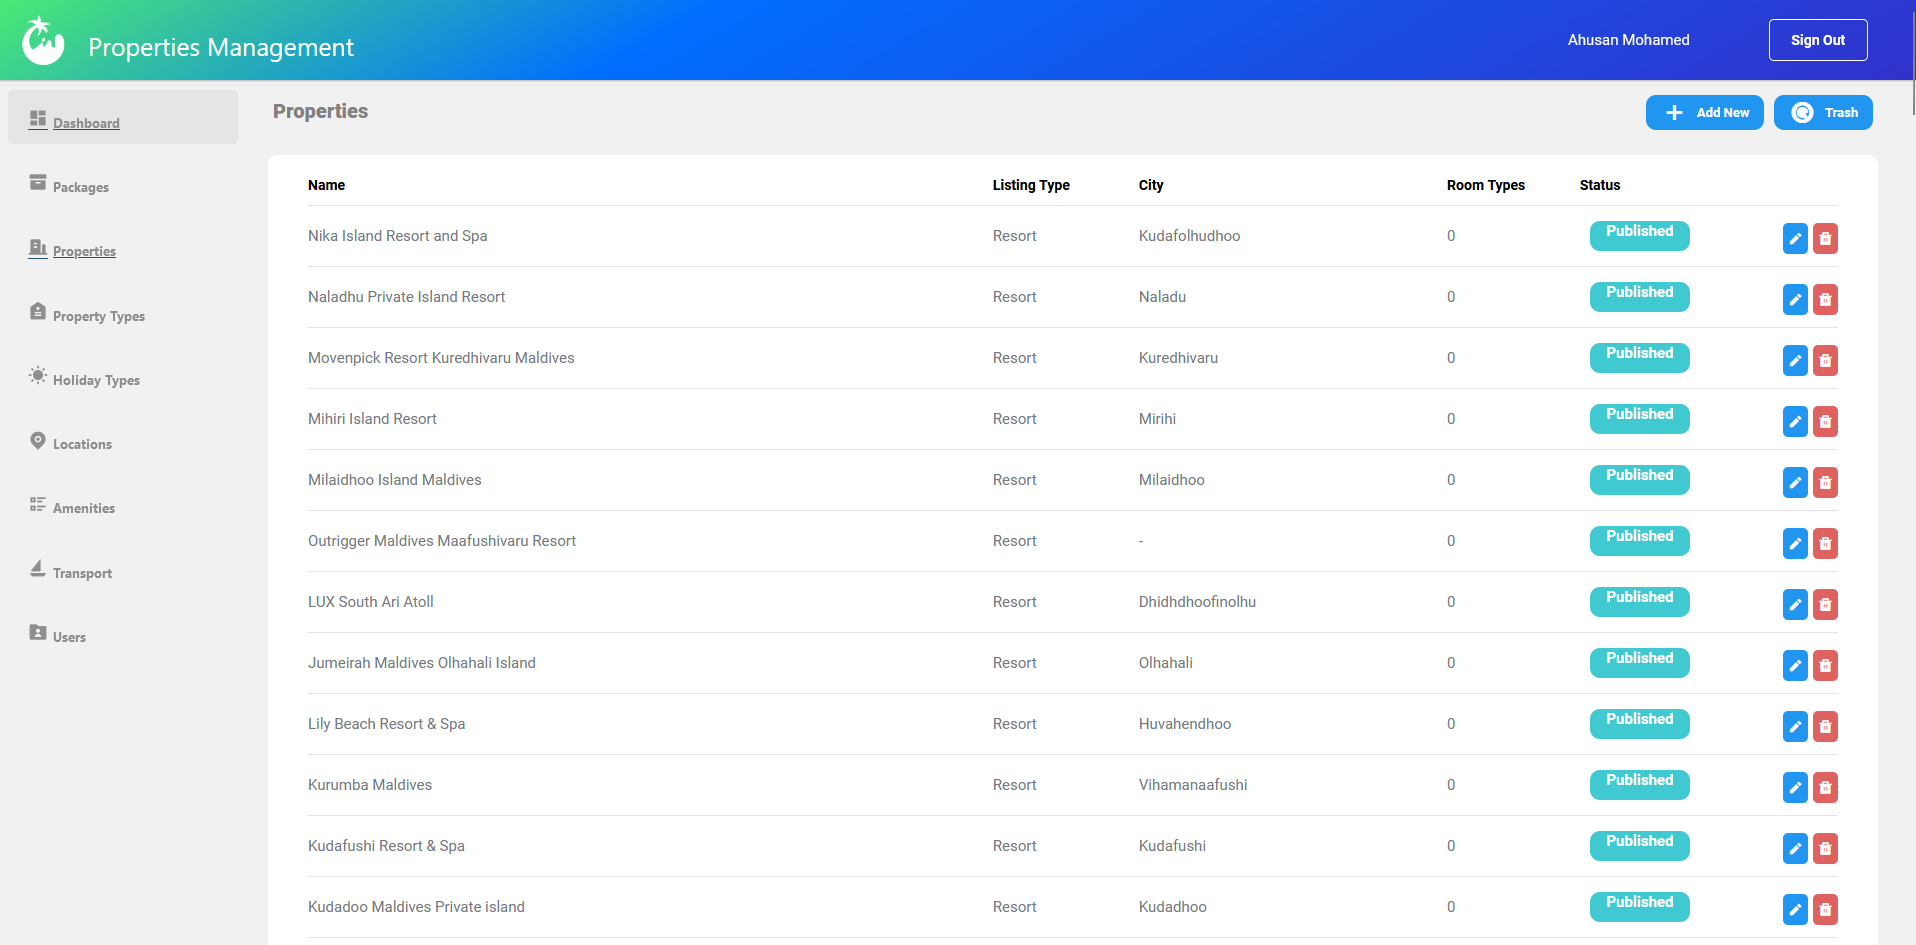Select the LUX South Ari Atoll name
This screenshot has height=945, width=1916.
371,602
